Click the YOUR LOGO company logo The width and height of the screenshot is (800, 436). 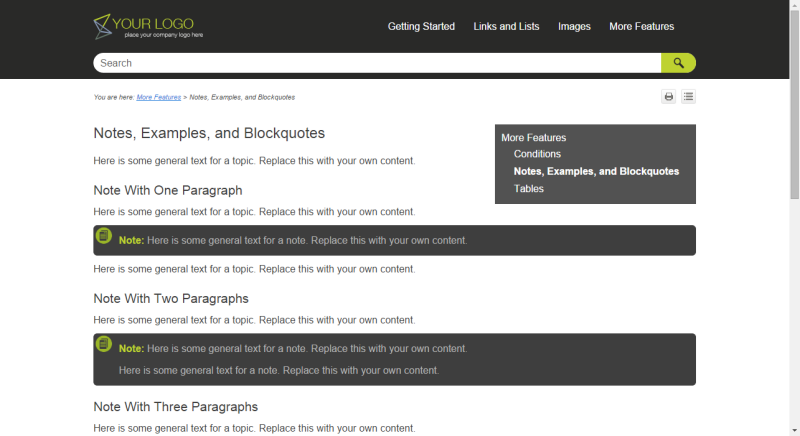[148, 27]
